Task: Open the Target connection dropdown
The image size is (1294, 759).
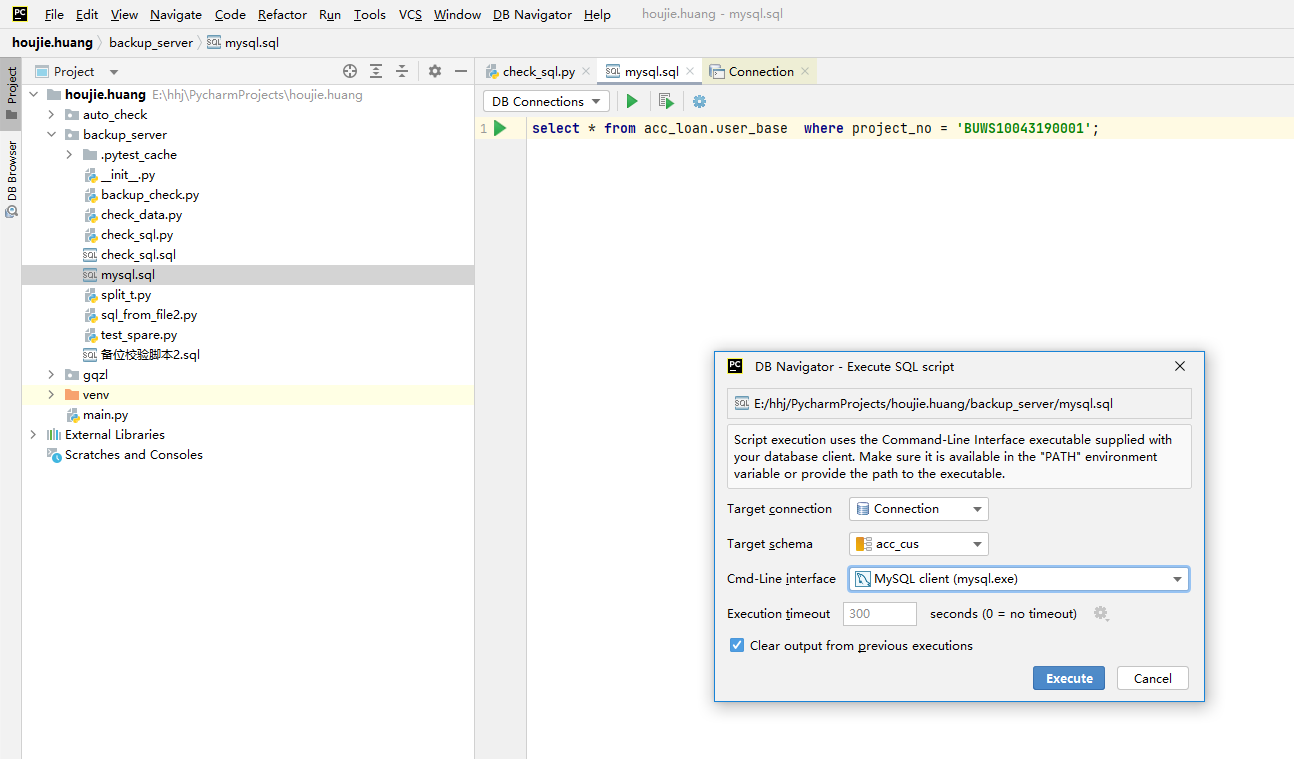Action: pos(918,508)
